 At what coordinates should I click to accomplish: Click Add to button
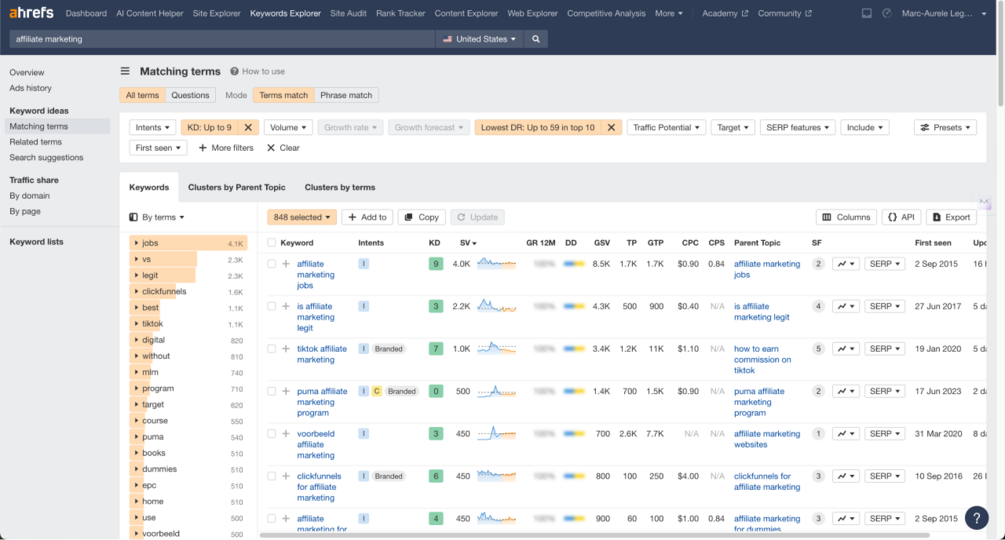367,217
